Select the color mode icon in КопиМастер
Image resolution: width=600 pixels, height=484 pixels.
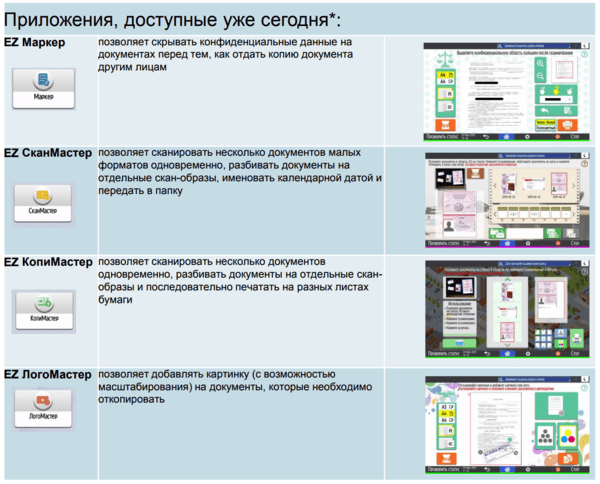[x=561, y=344]
